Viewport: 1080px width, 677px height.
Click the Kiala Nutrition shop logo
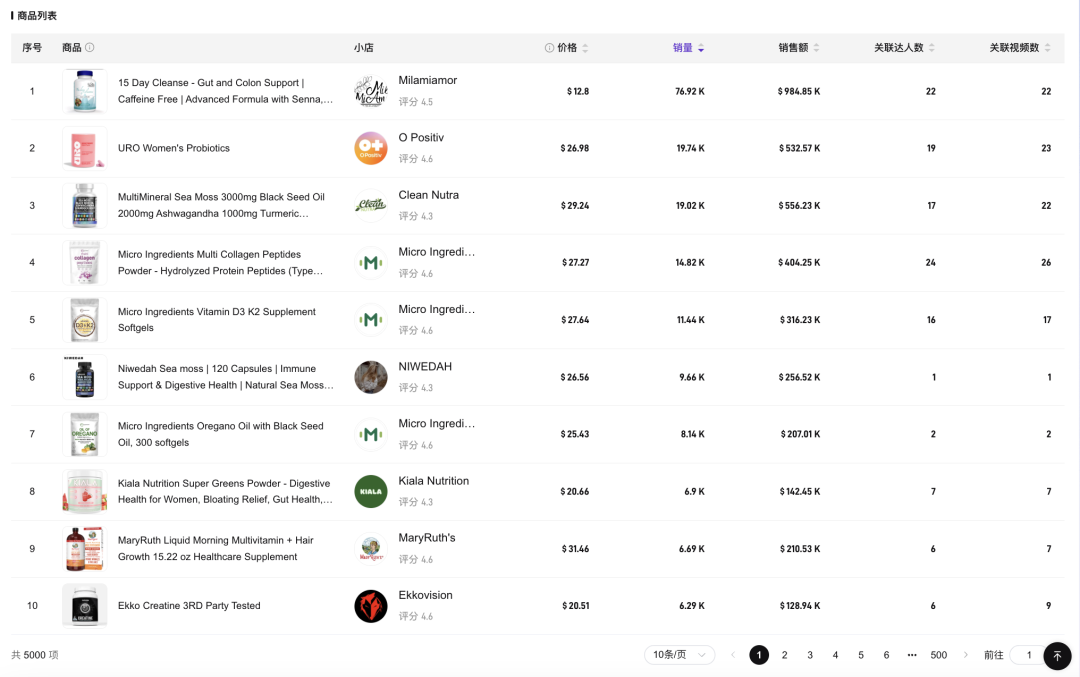pyautogui.click(x=371, y=491)
